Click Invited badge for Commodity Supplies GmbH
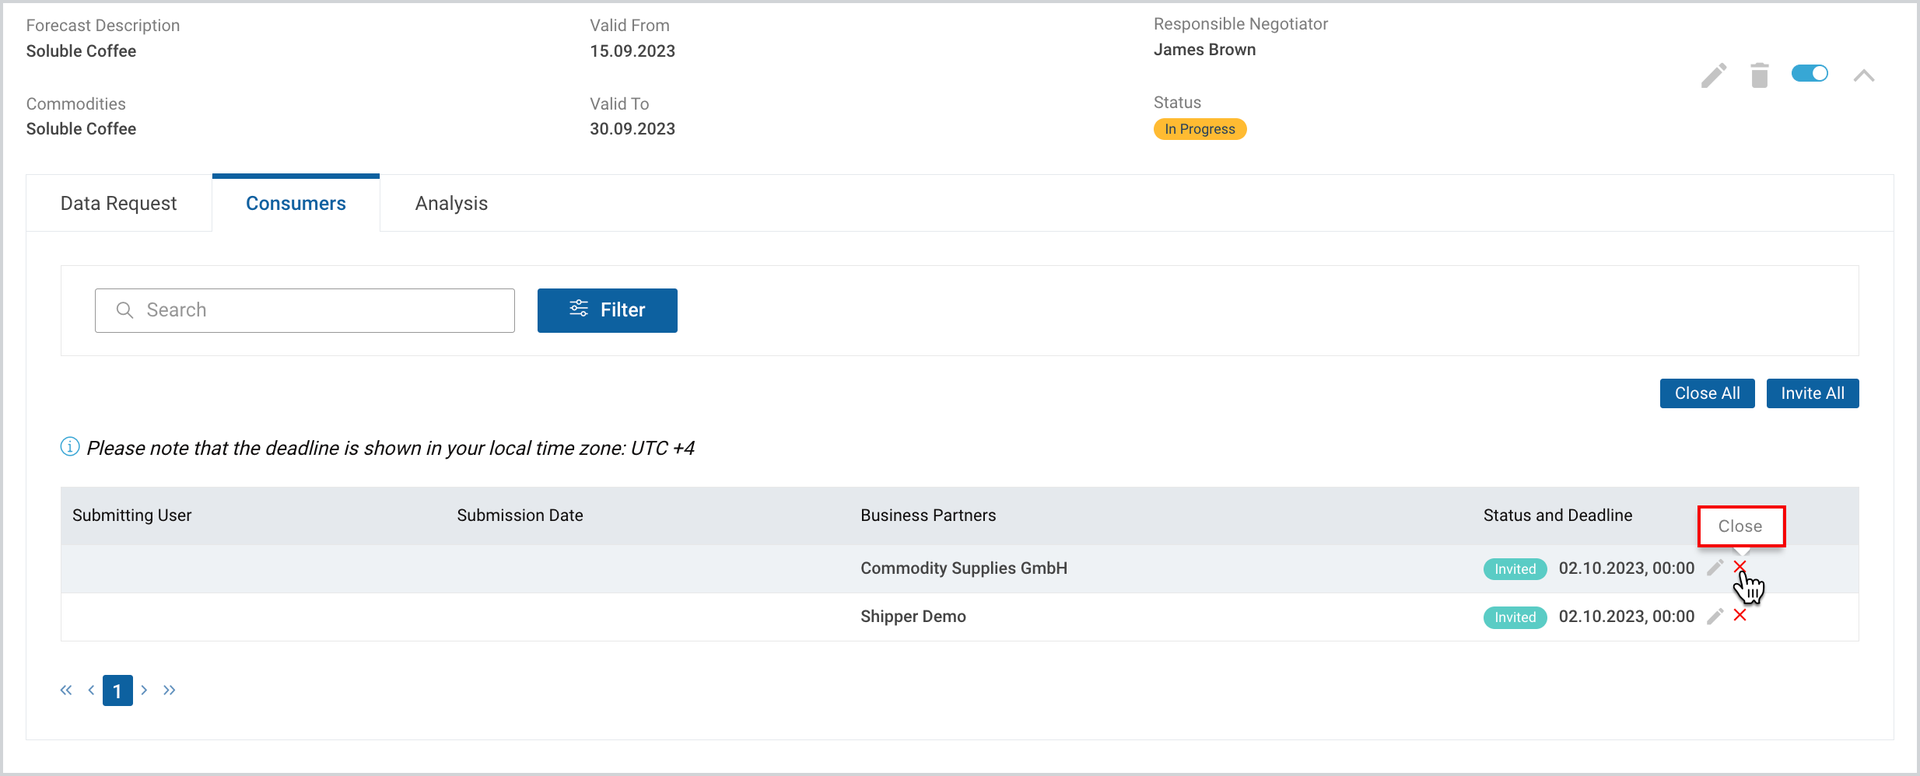 (x=1515, y=569)
